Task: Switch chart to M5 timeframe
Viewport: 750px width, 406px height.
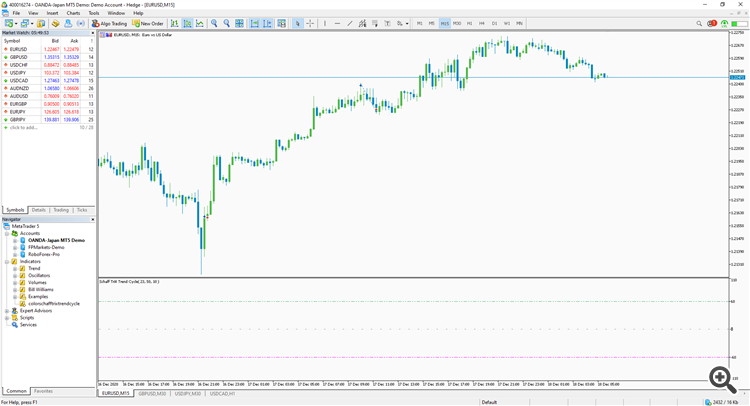Action: 431,23
